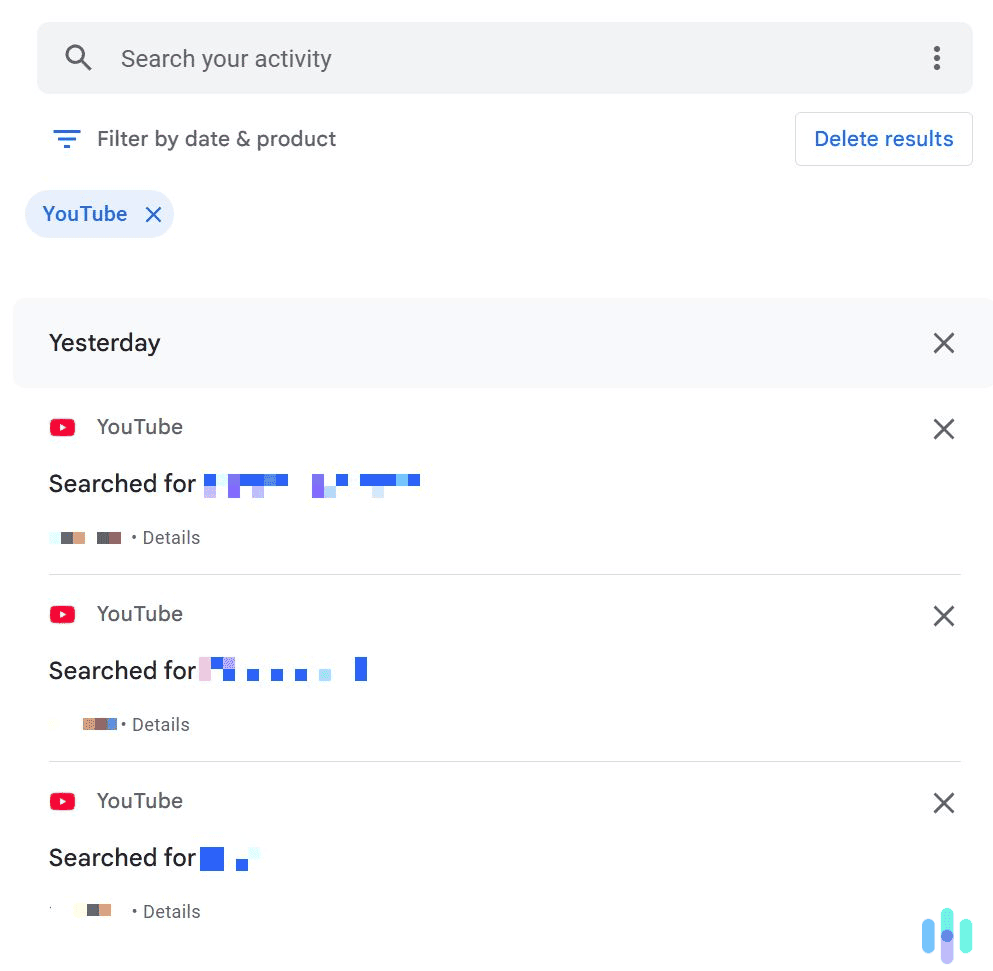This screenshot has height=971, width=993.
Task: Click the search magnifier icon
Action: (x=78, y=57)
